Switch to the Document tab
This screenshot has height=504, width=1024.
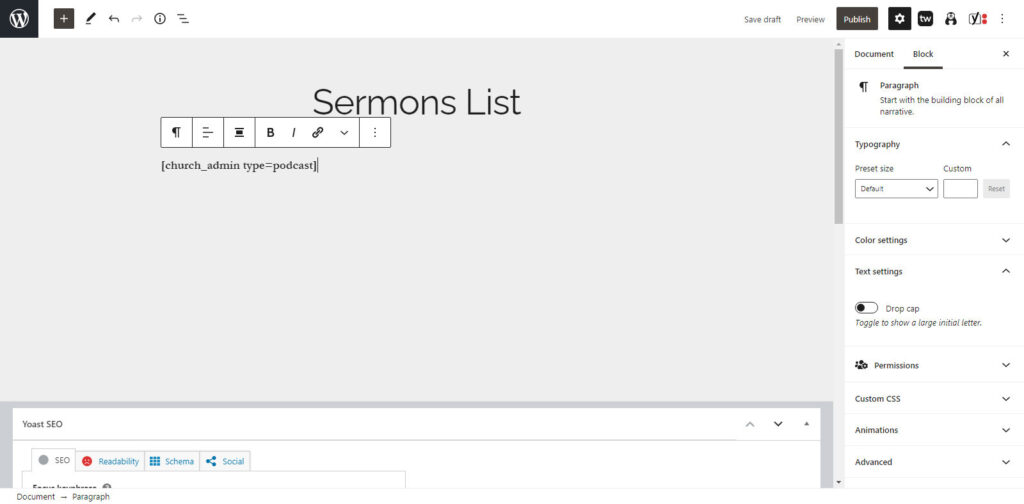coord(874,54)
